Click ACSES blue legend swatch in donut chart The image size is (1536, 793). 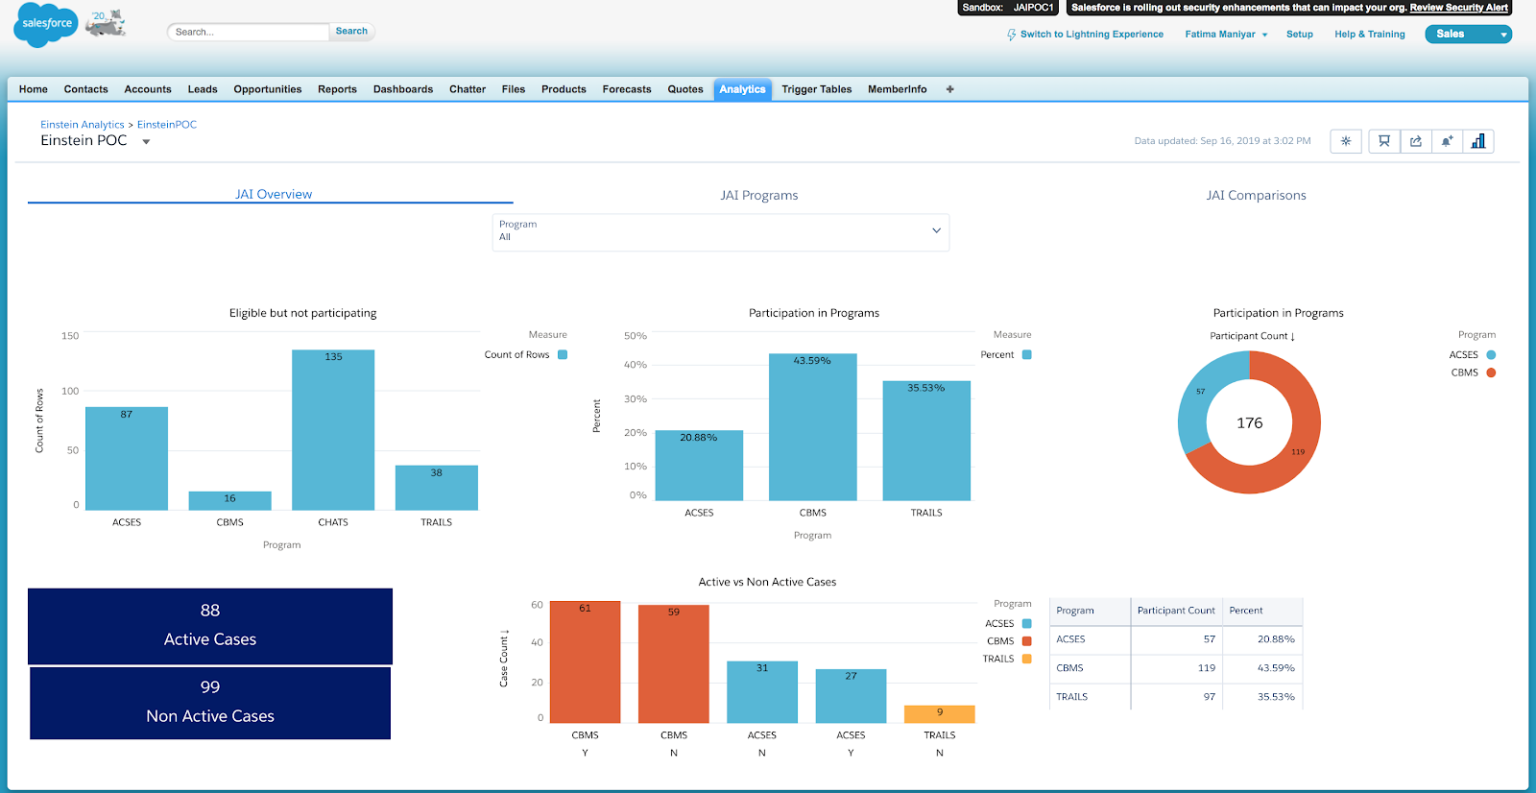(1491, 355)
